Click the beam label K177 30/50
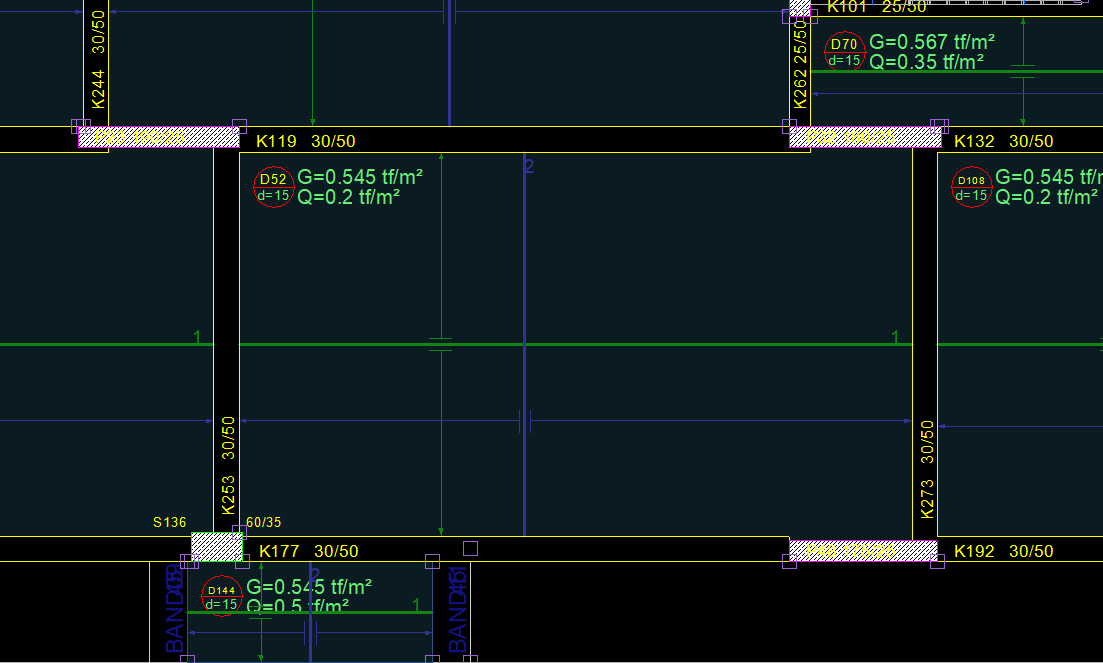The width and height of the screenshot is (1103, 663). pyautogui.click(x=308, y=551)
